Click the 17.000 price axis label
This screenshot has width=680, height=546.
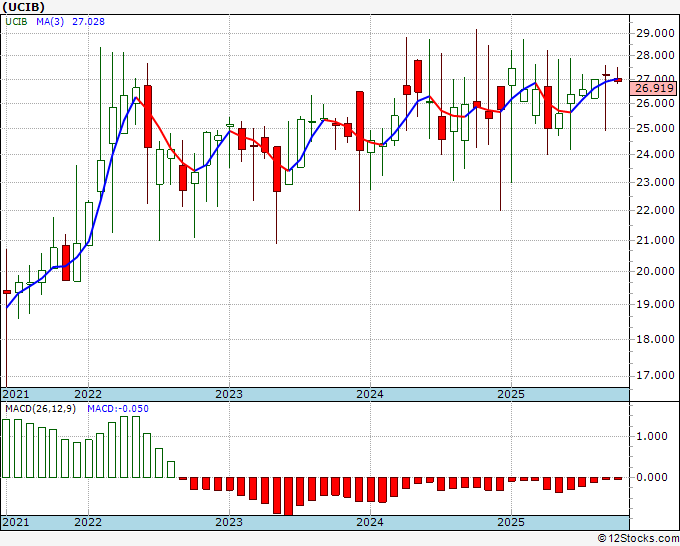pos(655,375)
